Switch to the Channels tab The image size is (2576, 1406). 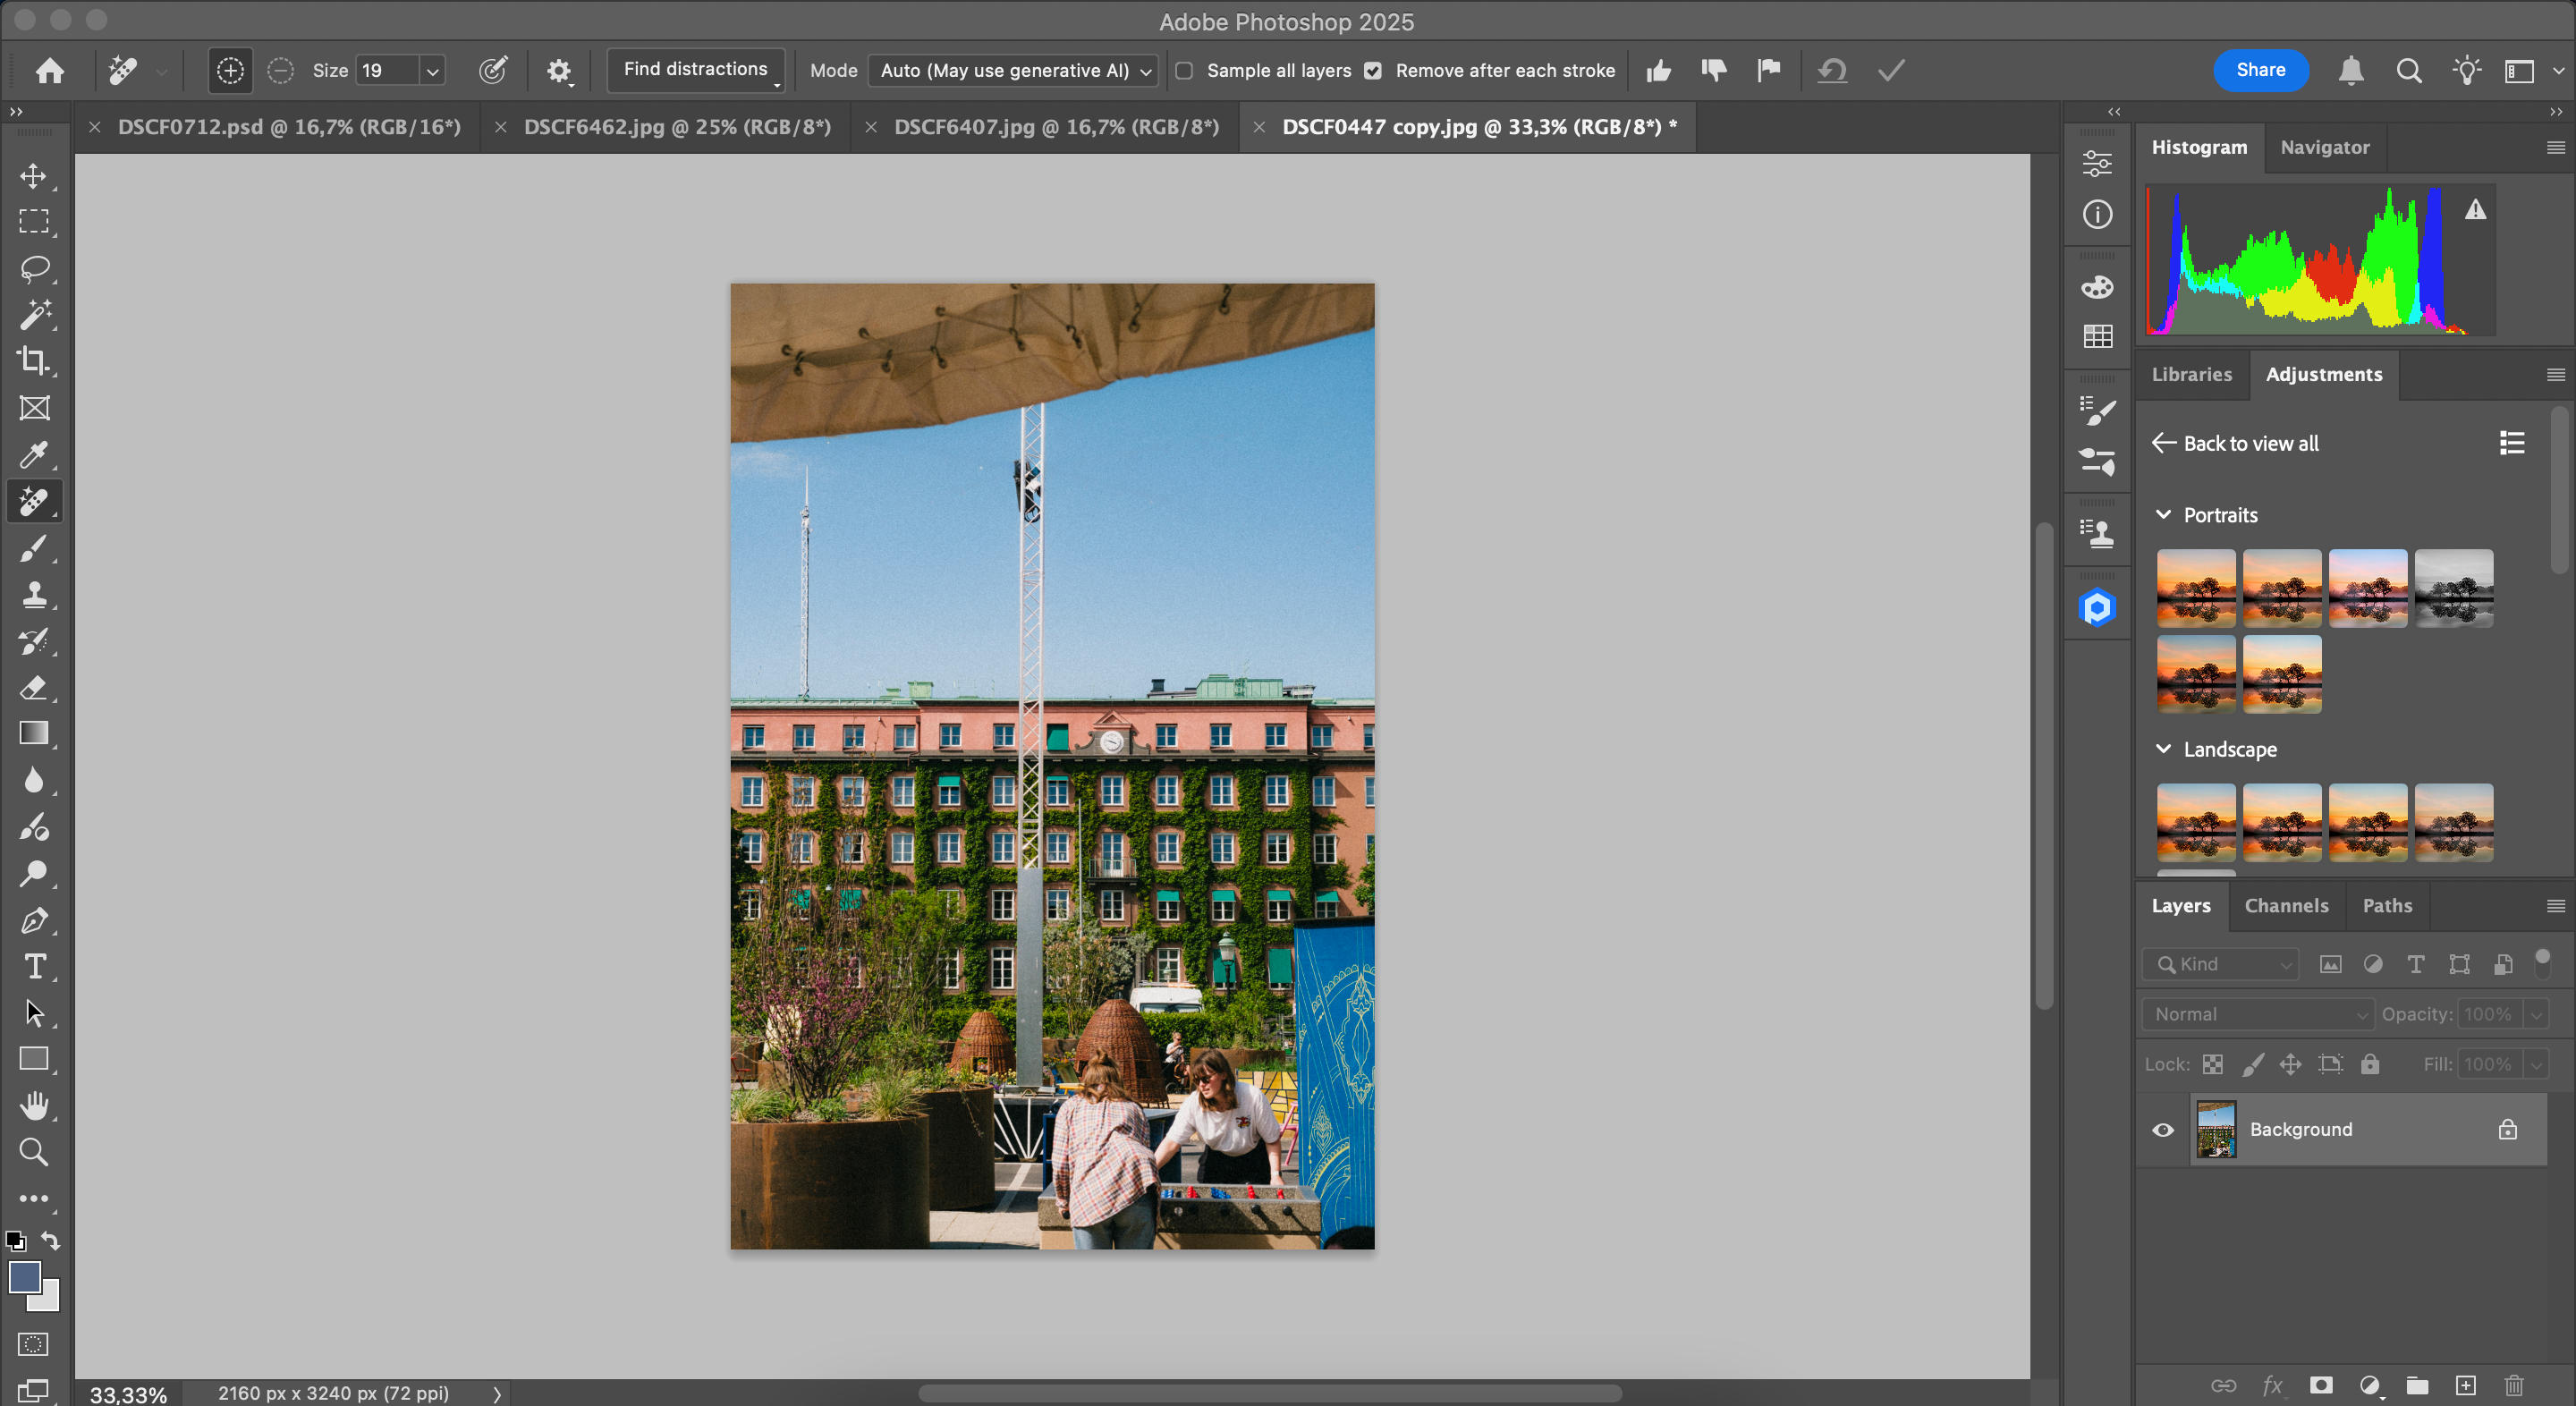coord(2287,906)
